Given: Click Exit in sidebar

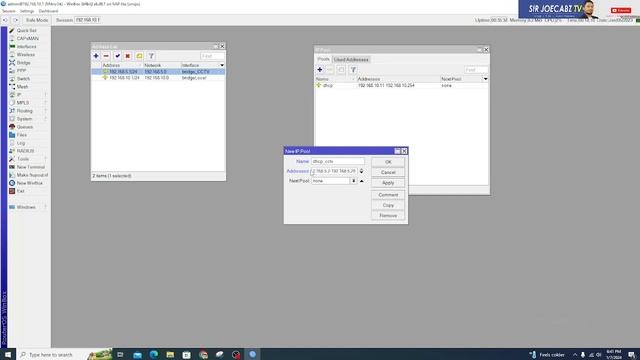Looking at the screenshot, I should click(20, 191).
